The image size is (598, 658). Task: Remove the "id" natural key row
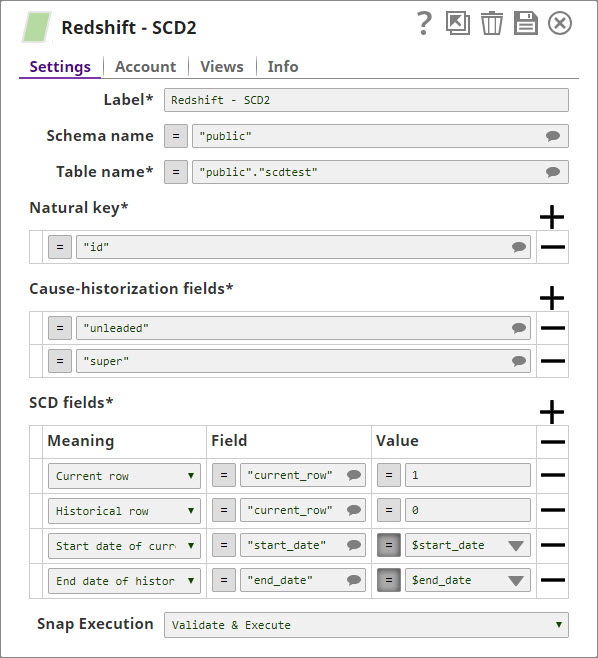point(553,247)
